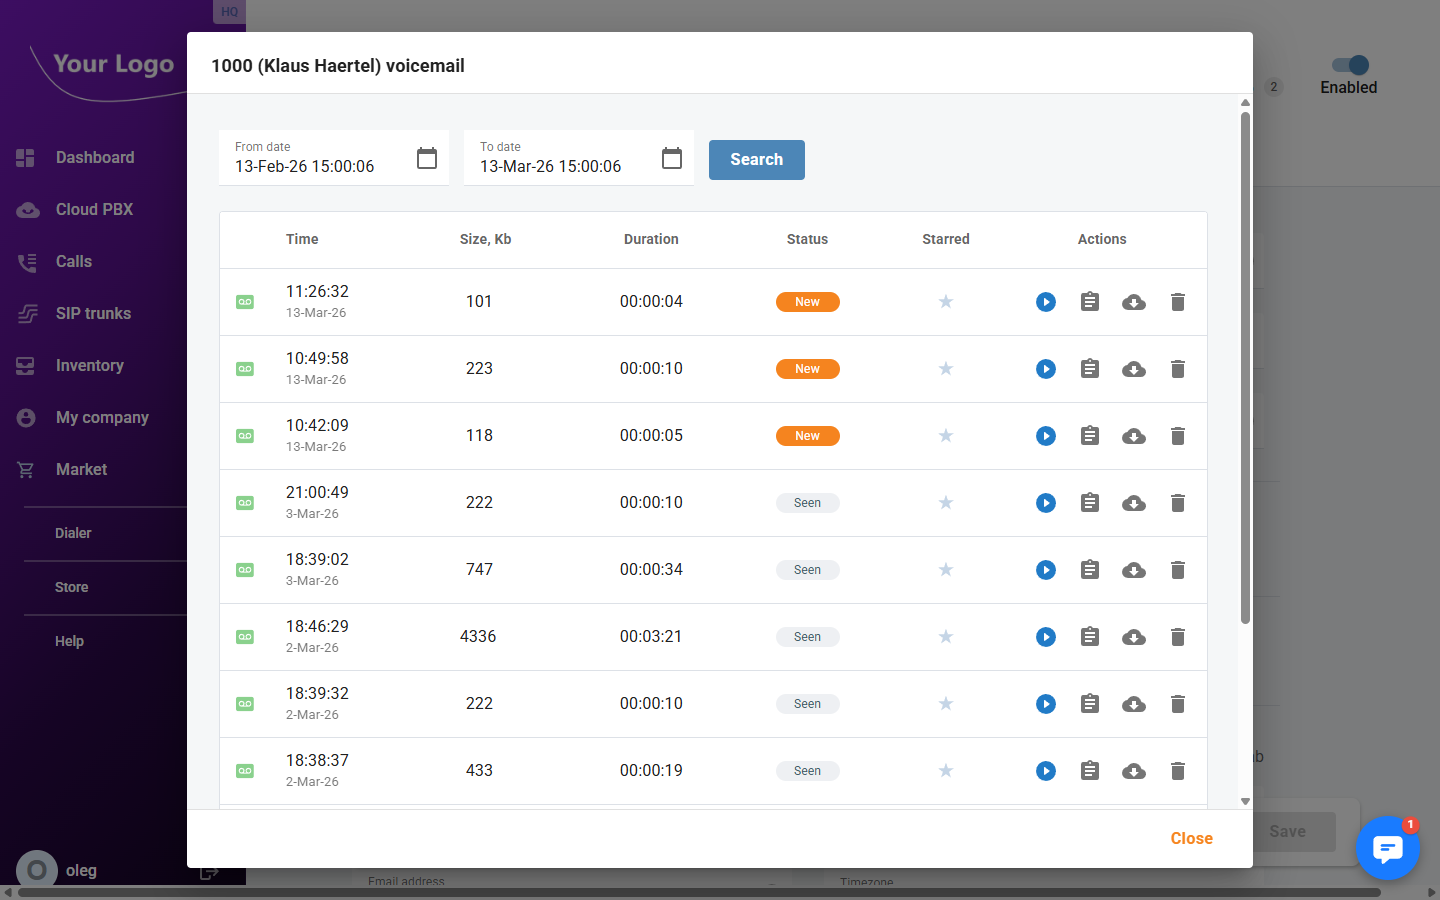
Task: Click the cassette icon on the first voicemail row
Action: [x=245, y=301]
